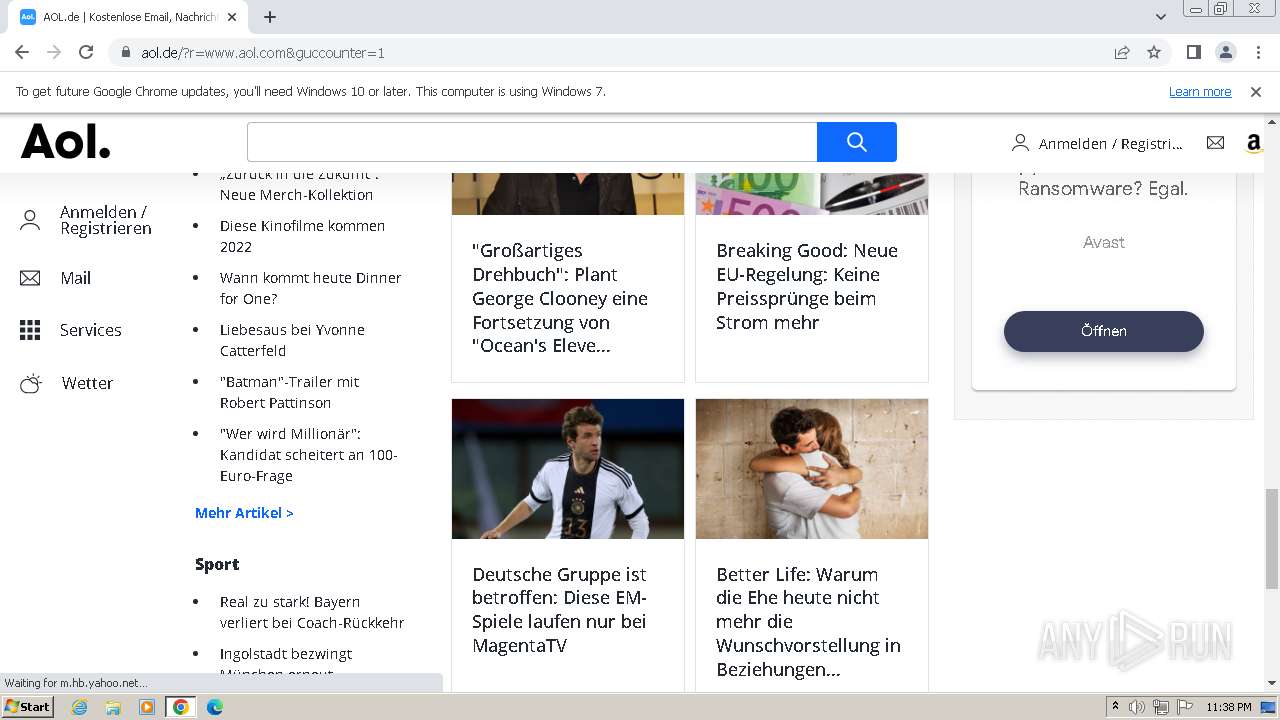Open header Anmelden / Registri... link
Image resolution: width=1280 pixels, height=720 pixels.
pyautogui.click(x=1110, y=144)
